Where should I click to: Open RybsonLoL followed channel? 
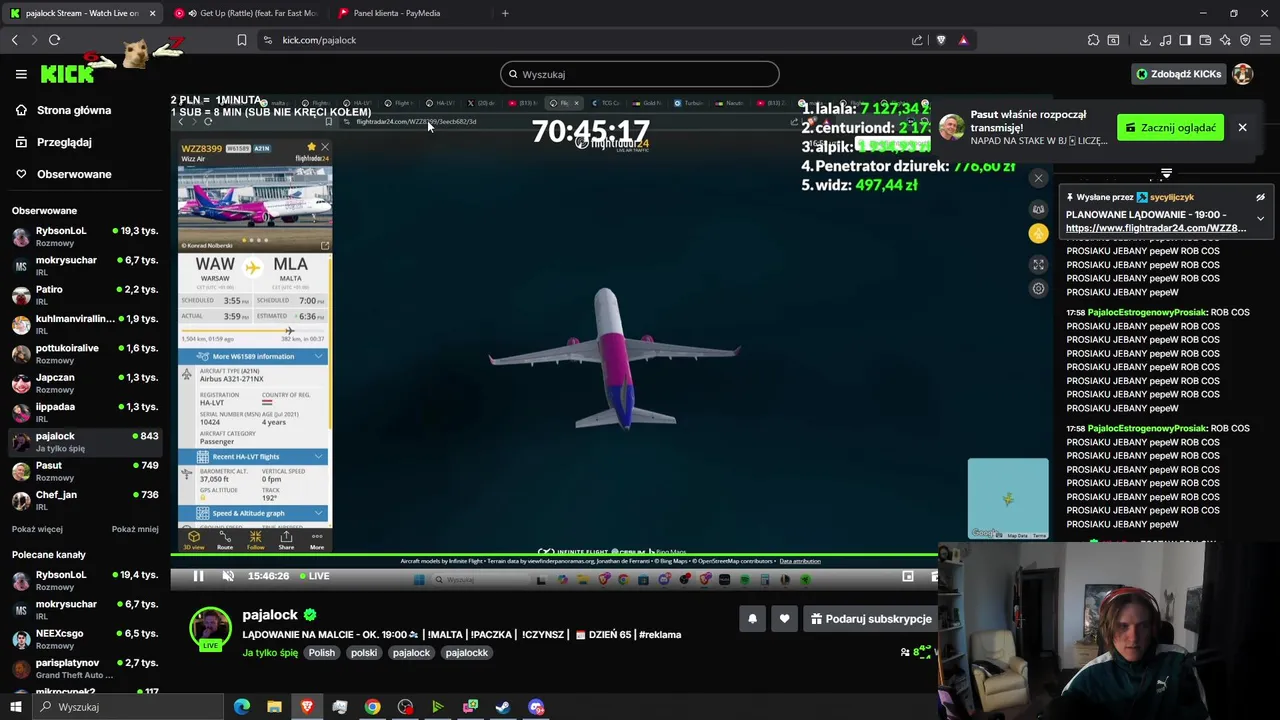85,237
